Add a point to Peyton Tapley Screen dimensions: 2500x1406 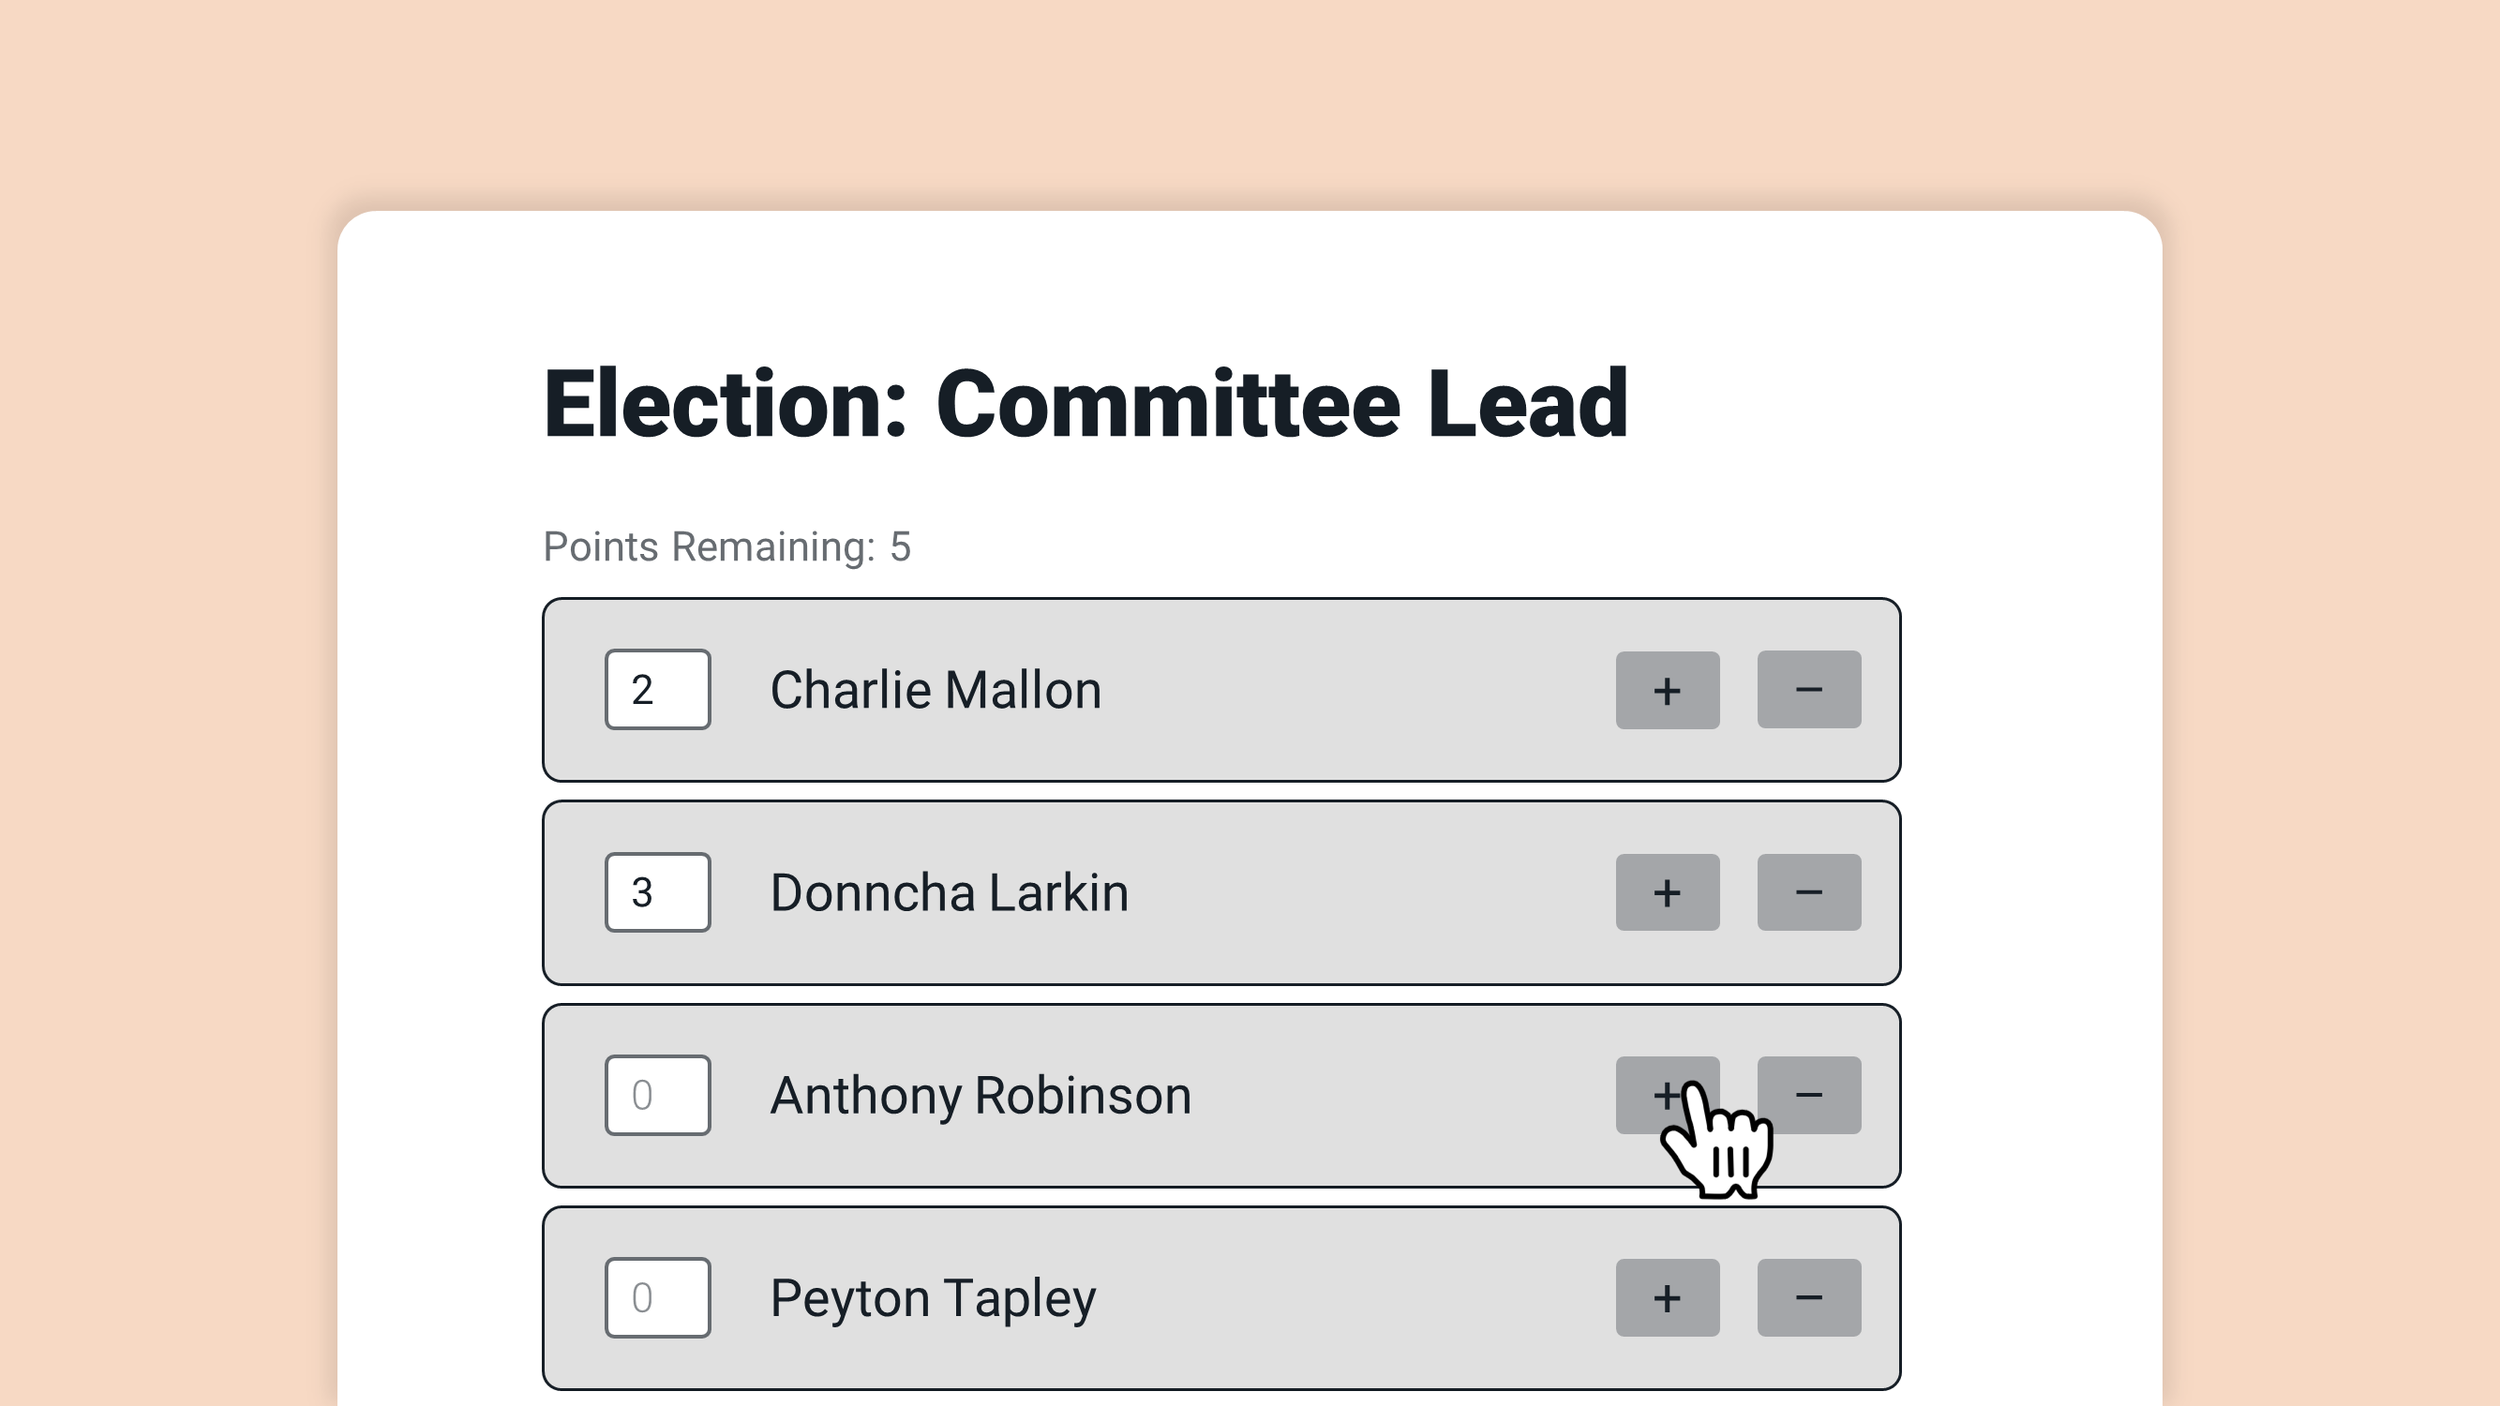point(1667,1298)
